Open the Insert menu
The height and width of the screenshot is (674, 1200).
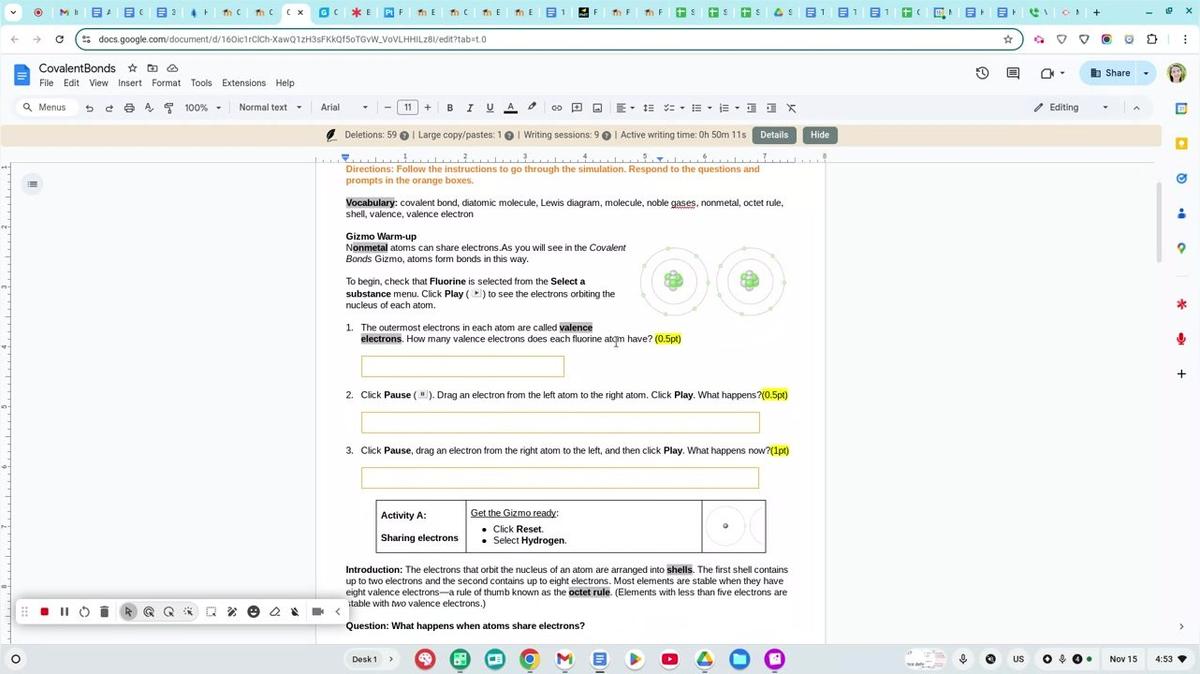point(130,83)
